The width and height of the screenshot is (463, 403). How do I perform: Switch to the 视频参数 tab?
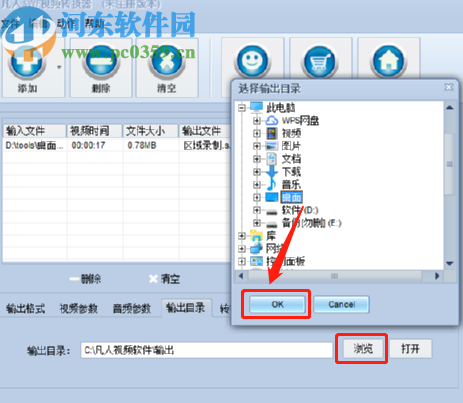[79, 308]
